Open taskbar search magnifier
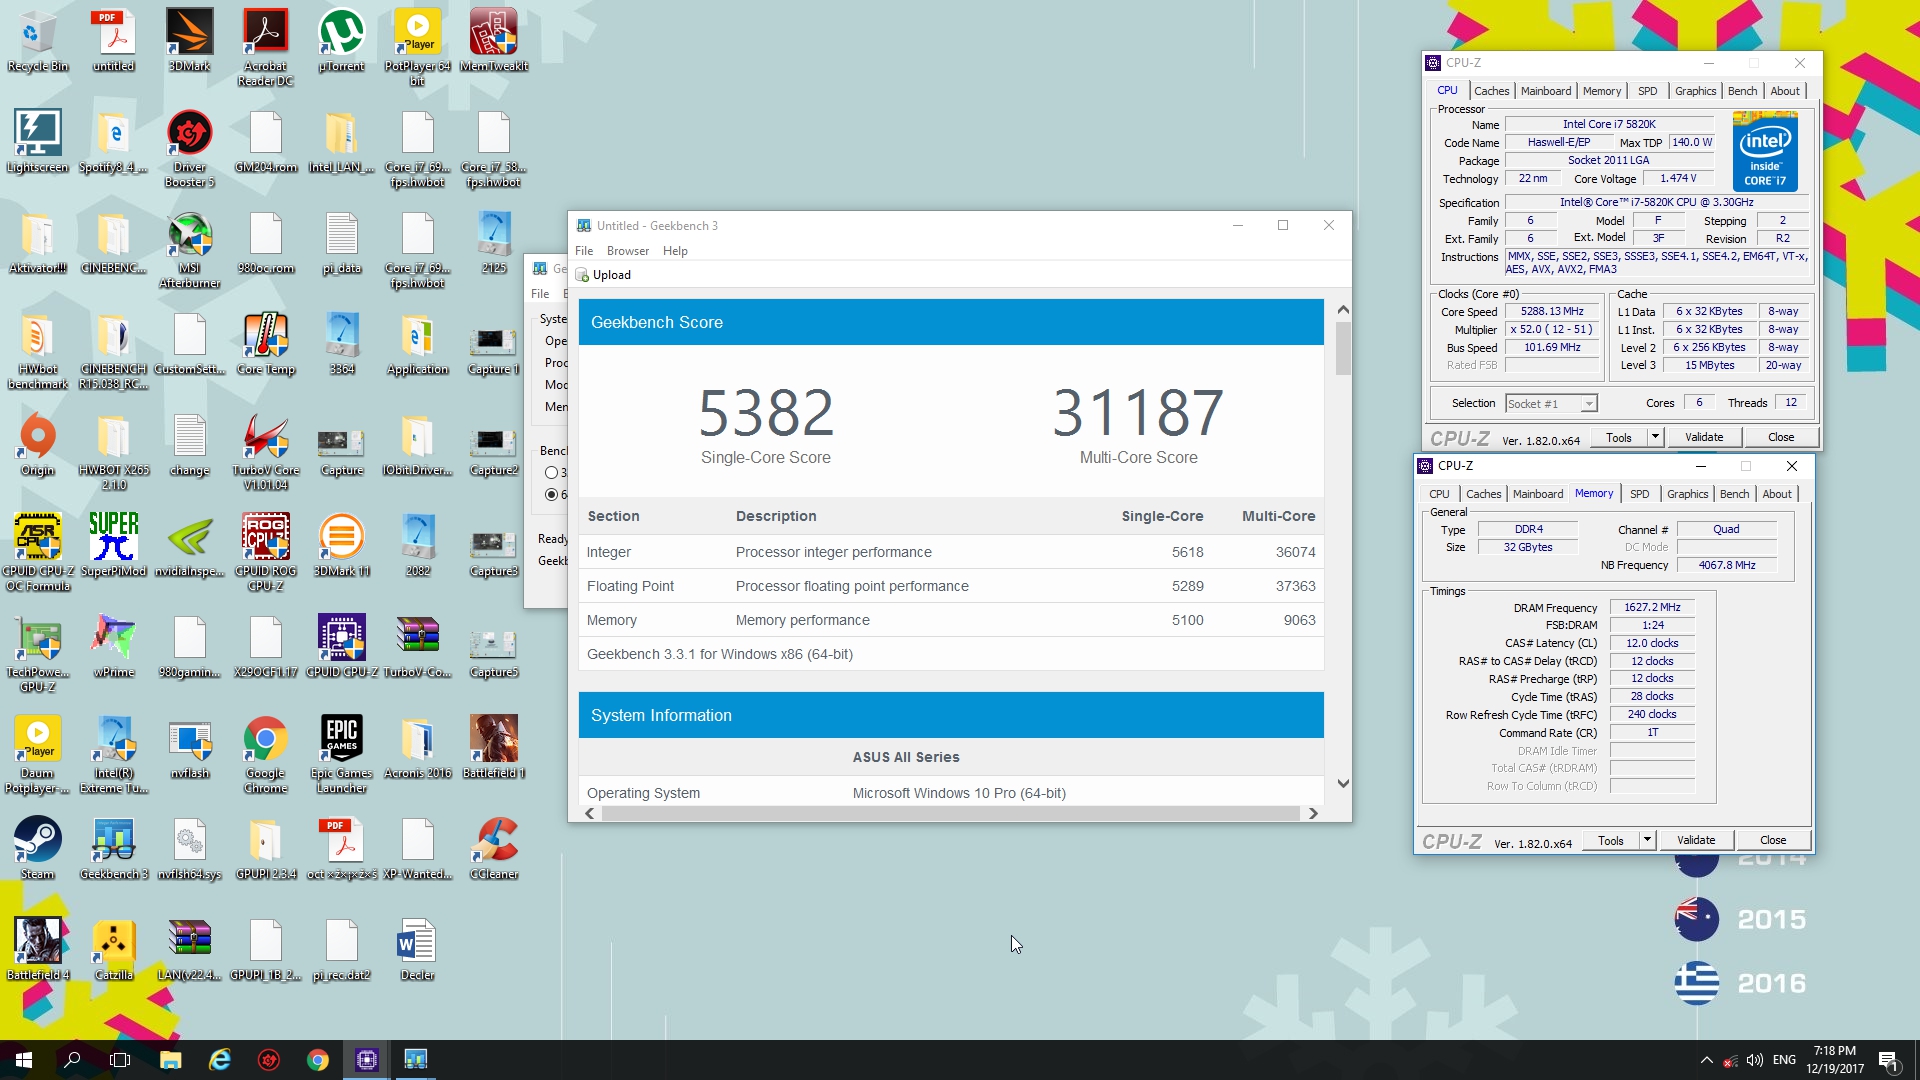Screen dimensions: 1920x1080 pyautogui.click(x=72, y=1060)
